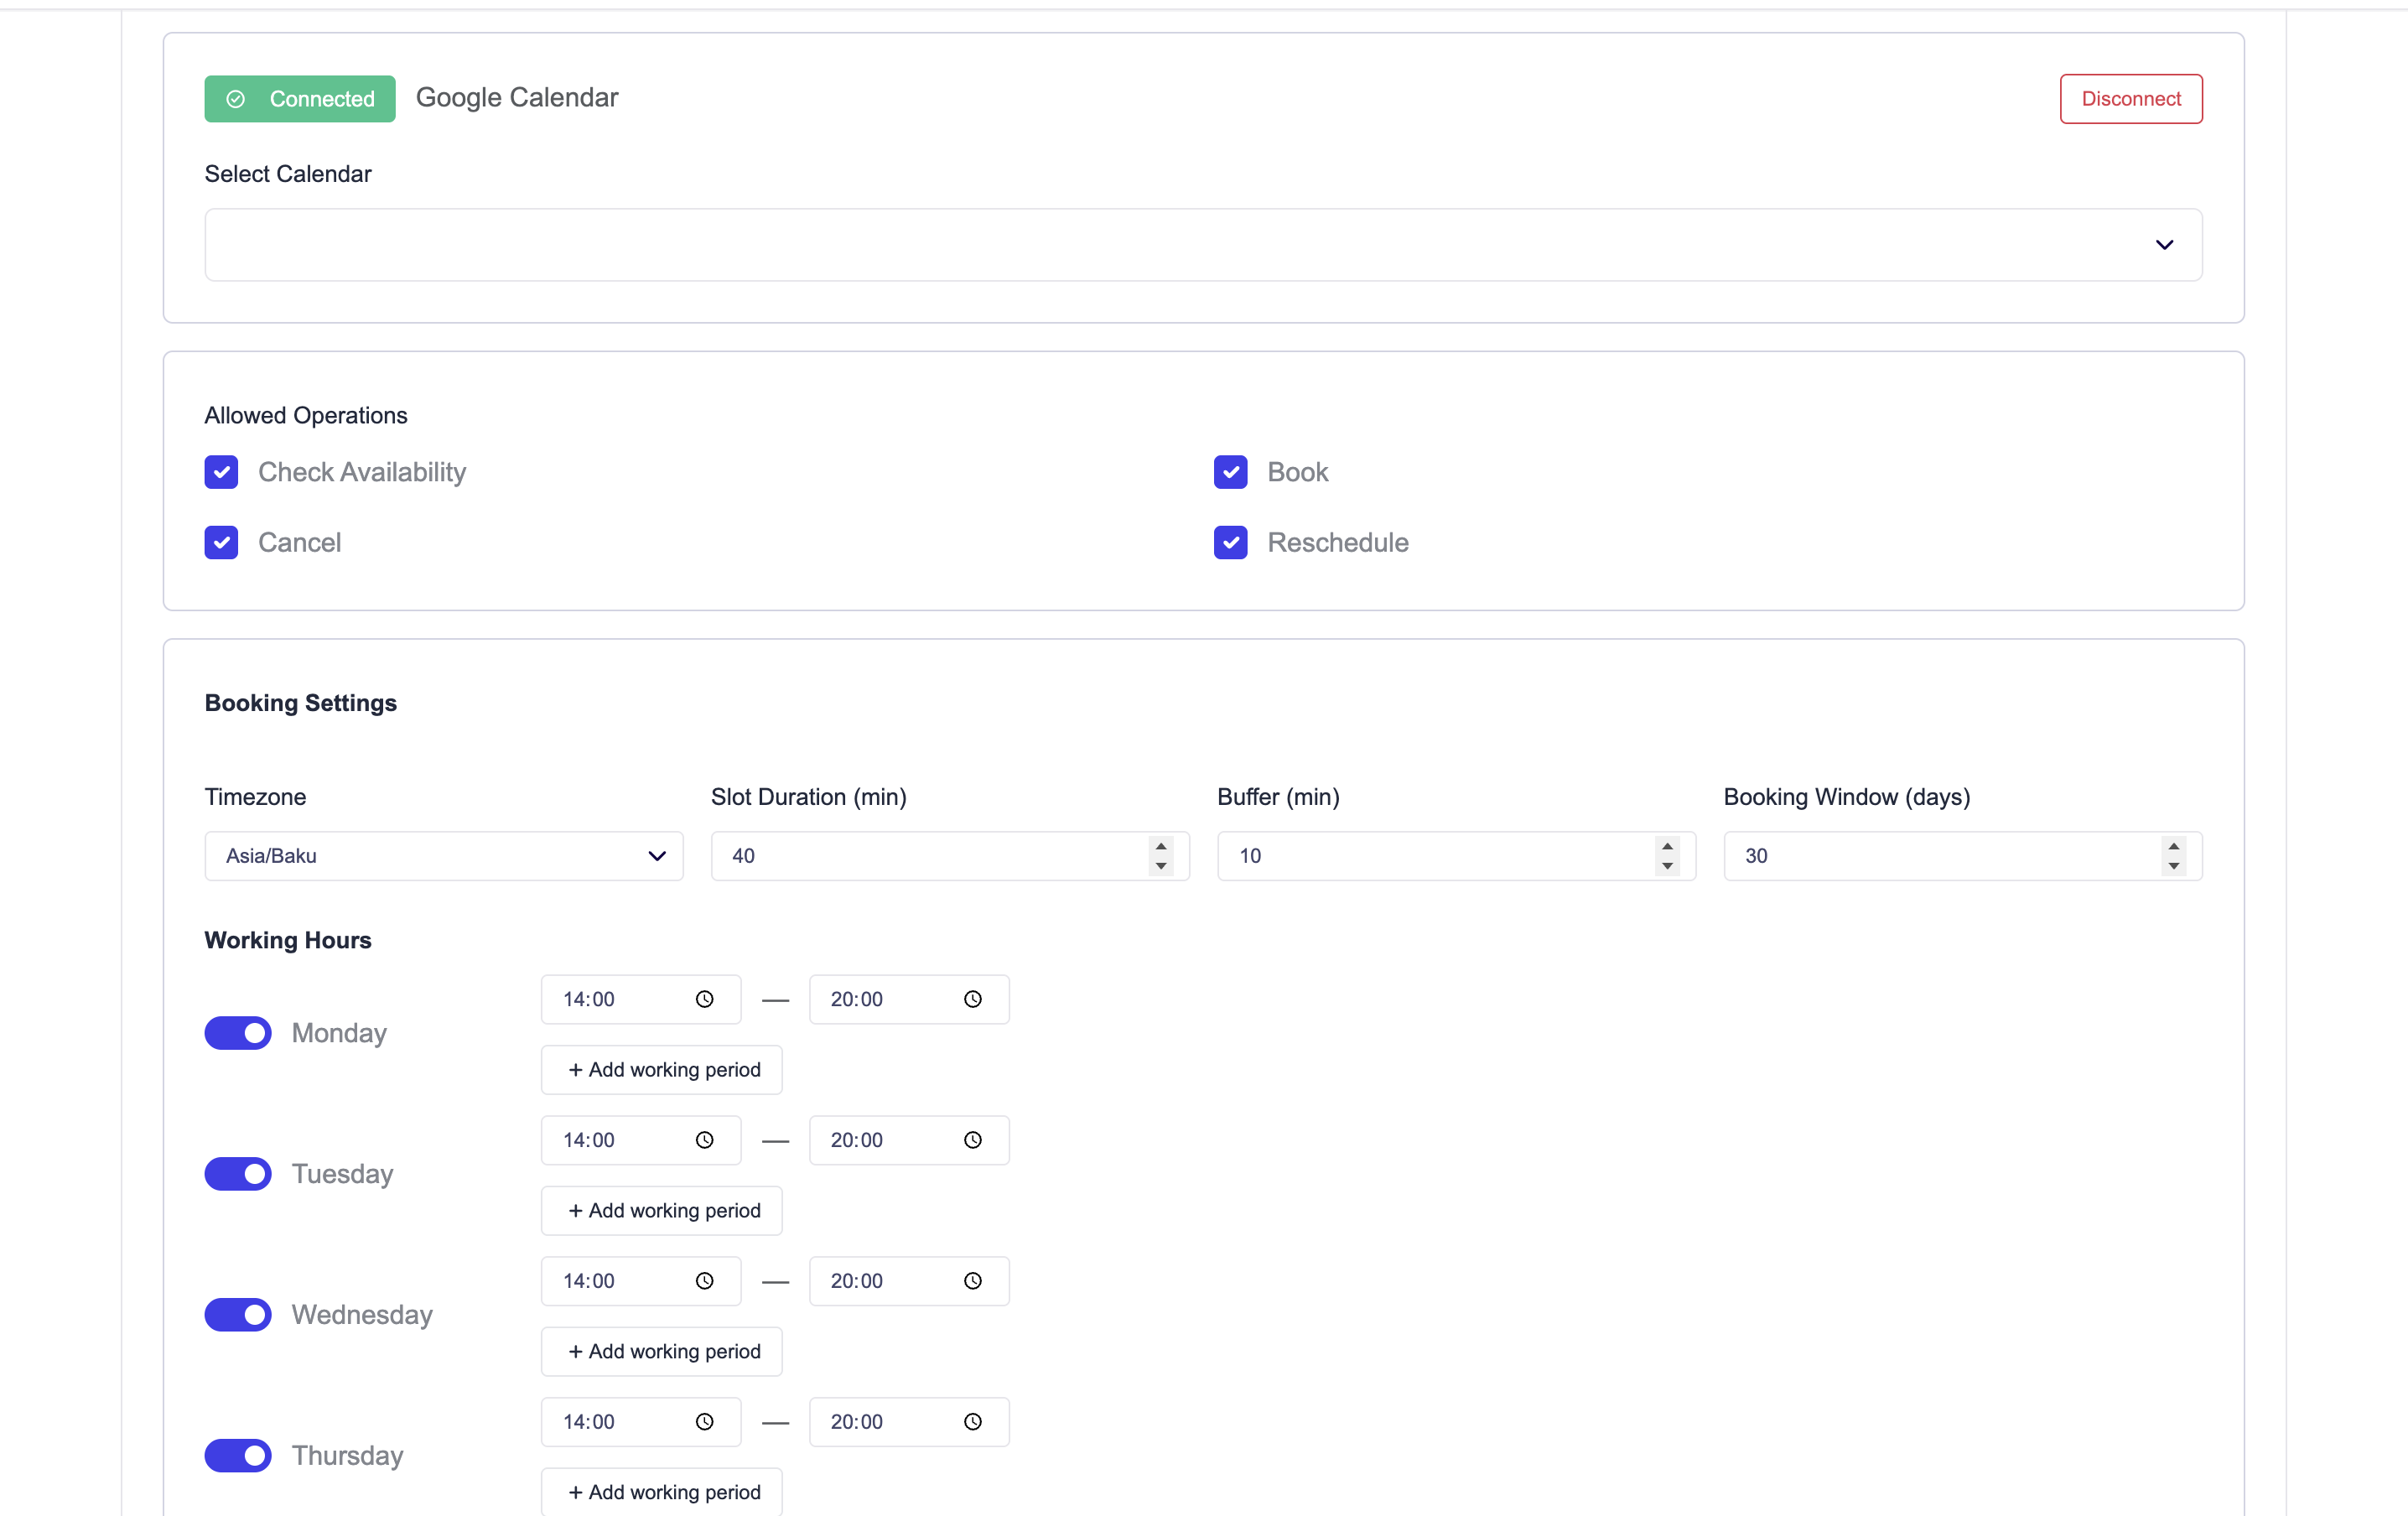Increase Buffer minutes with up arrow

click(1667, 846)
